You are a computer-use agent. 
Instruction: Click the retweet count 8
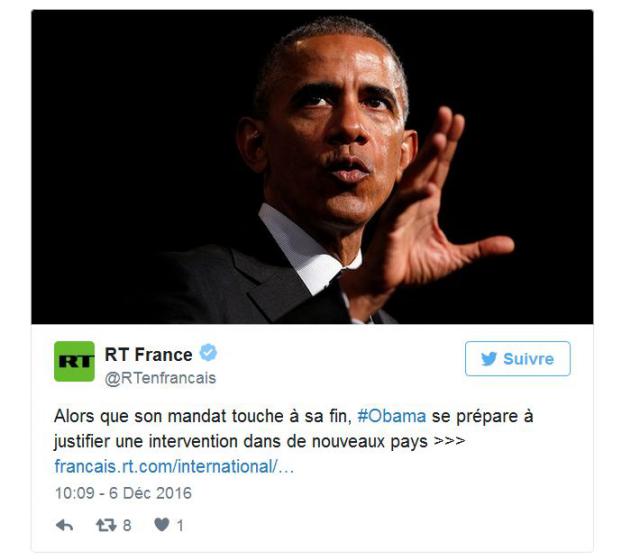pos(127,526)
